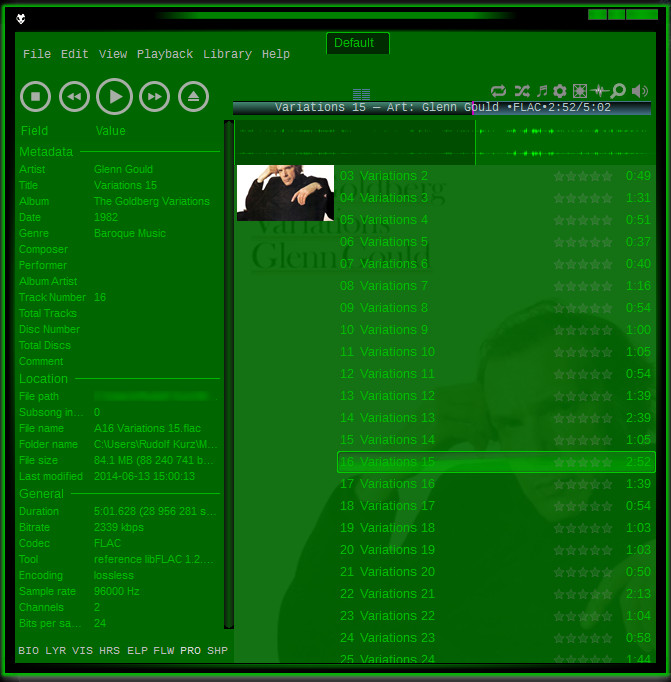Skip to the previous track

pyautogui.click(x=74, y=97)
